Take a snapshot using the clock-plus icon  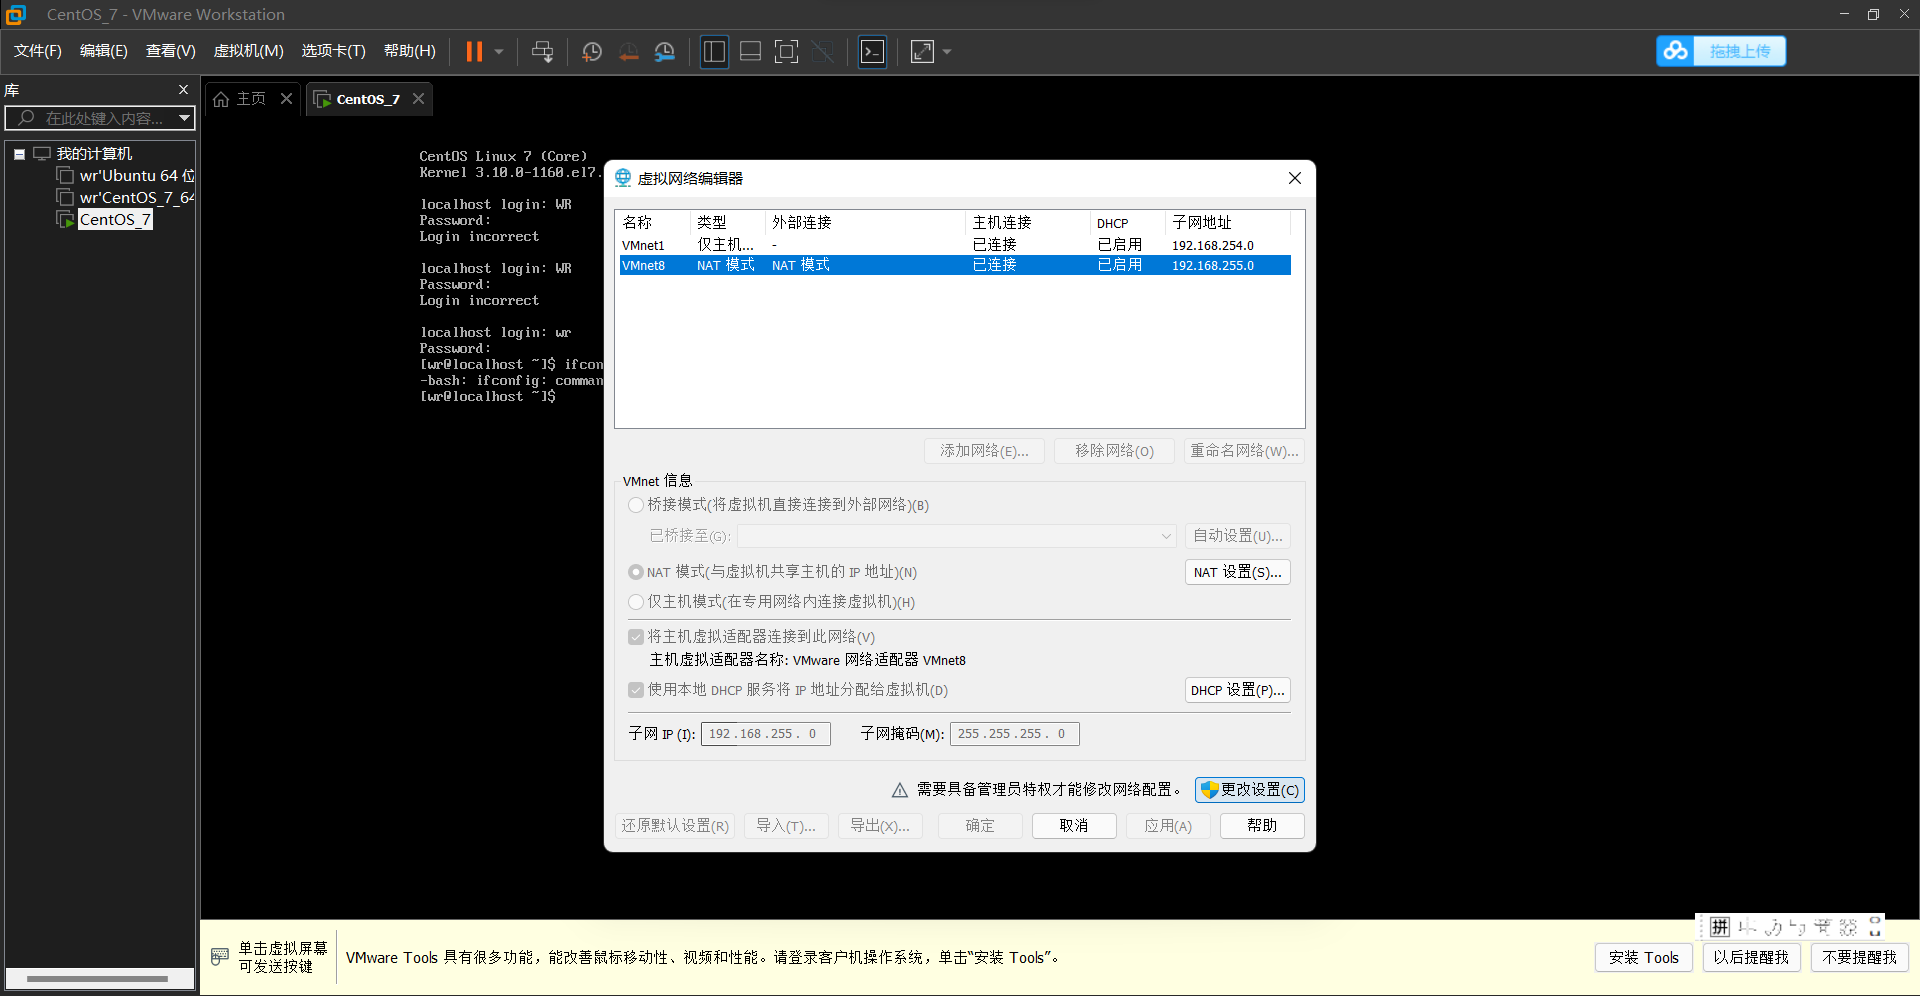(592, 51)
